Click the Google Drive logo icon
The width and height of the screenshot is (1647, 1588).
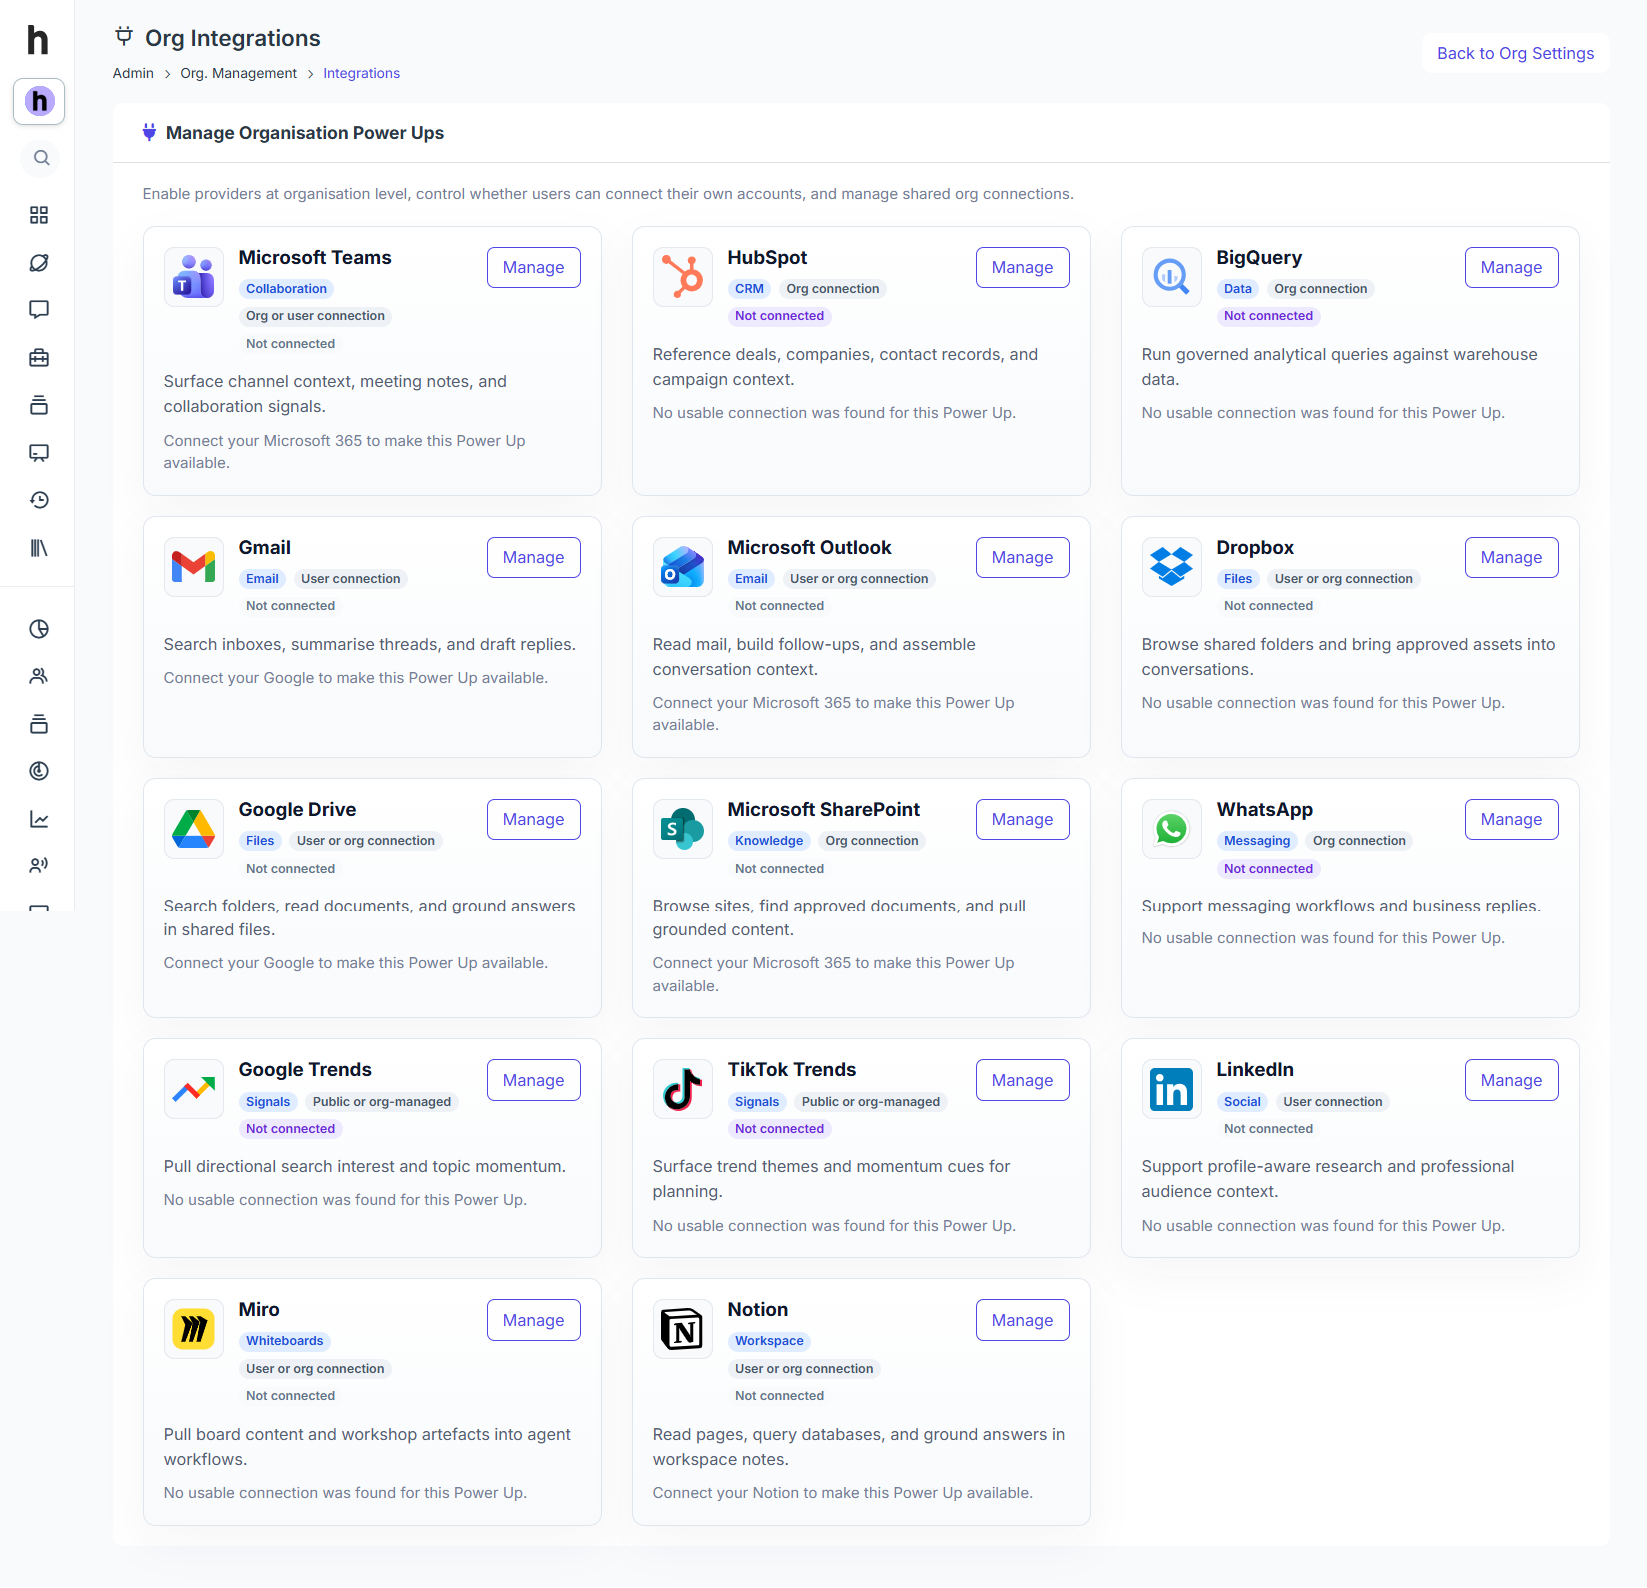194,829
